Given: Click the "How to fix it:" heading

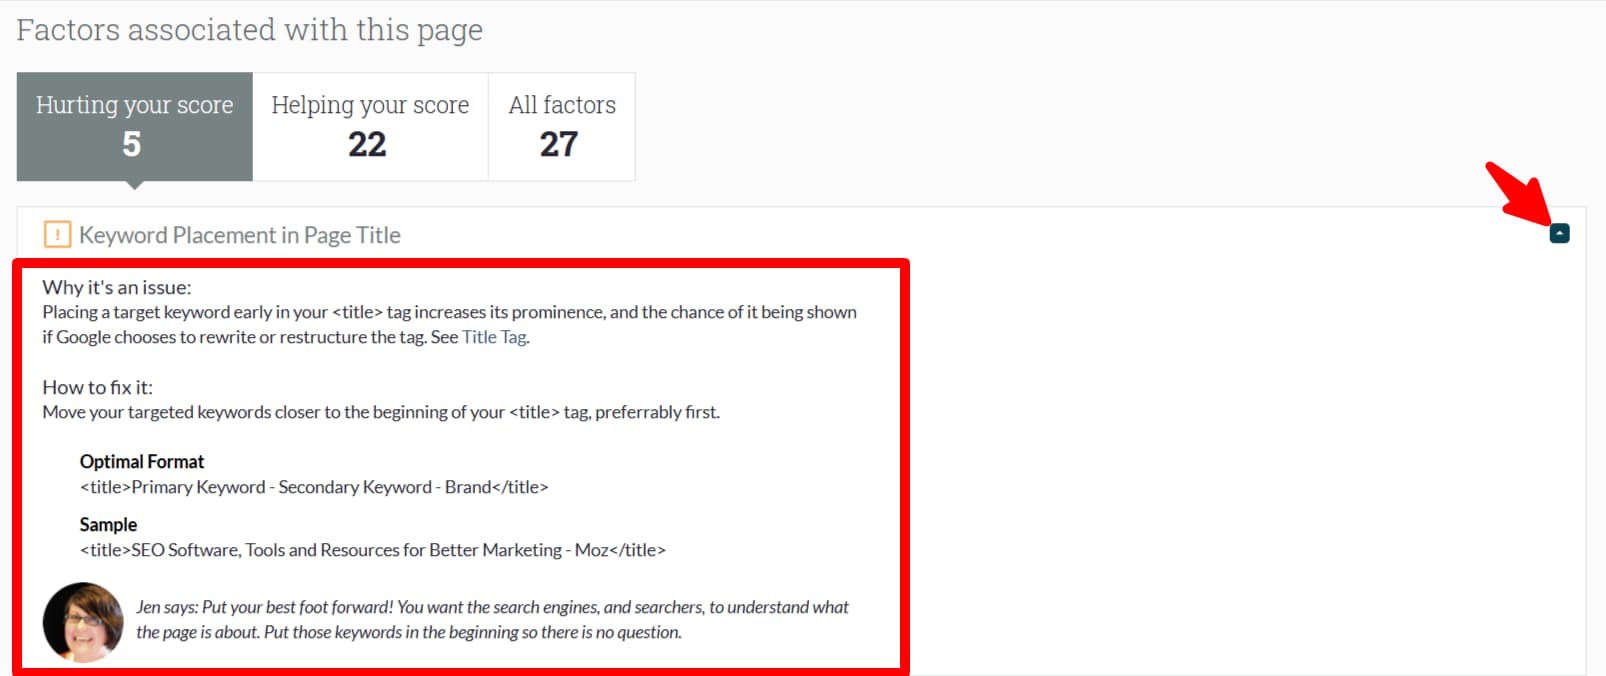Looking at the screenshot, I should click(x=98, y=387).
